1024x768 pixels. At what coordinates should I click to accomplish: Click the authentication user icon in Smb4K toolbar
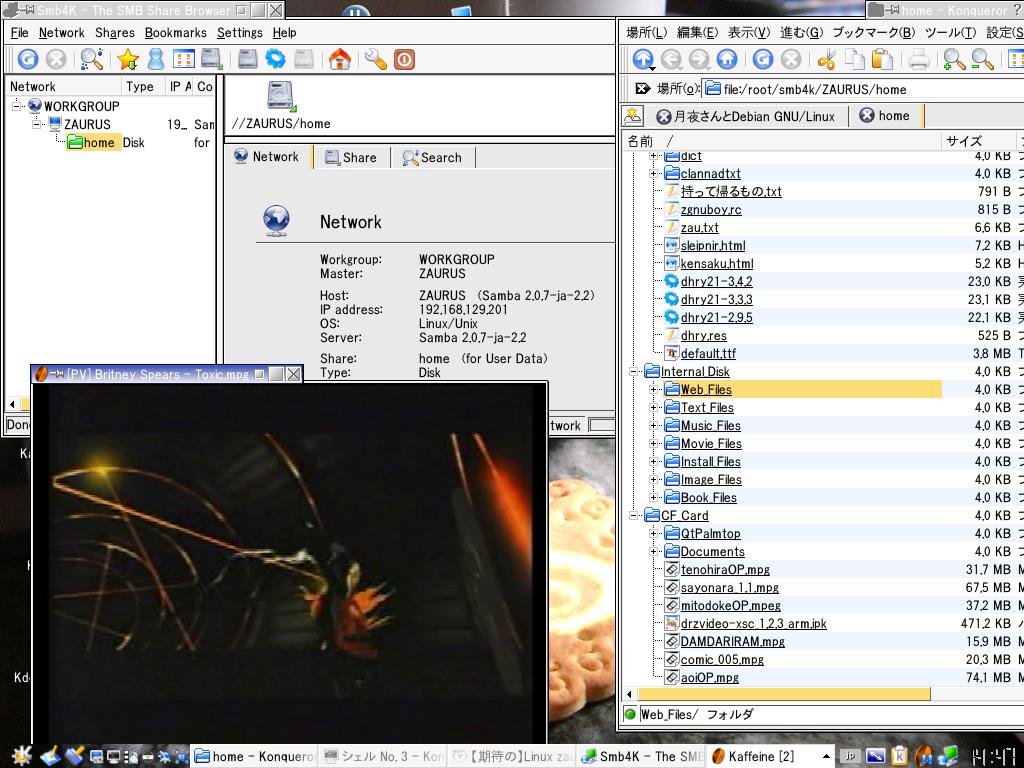click(156, 59)
